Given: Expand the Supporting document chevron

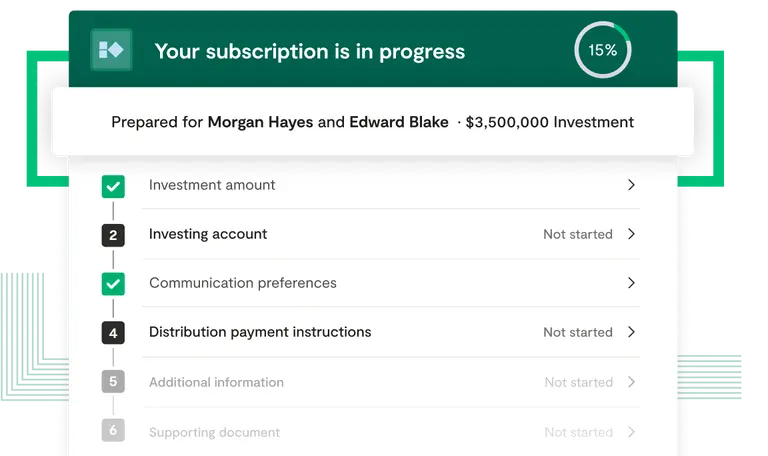Looking at the screenshot, I should [631, 432].
